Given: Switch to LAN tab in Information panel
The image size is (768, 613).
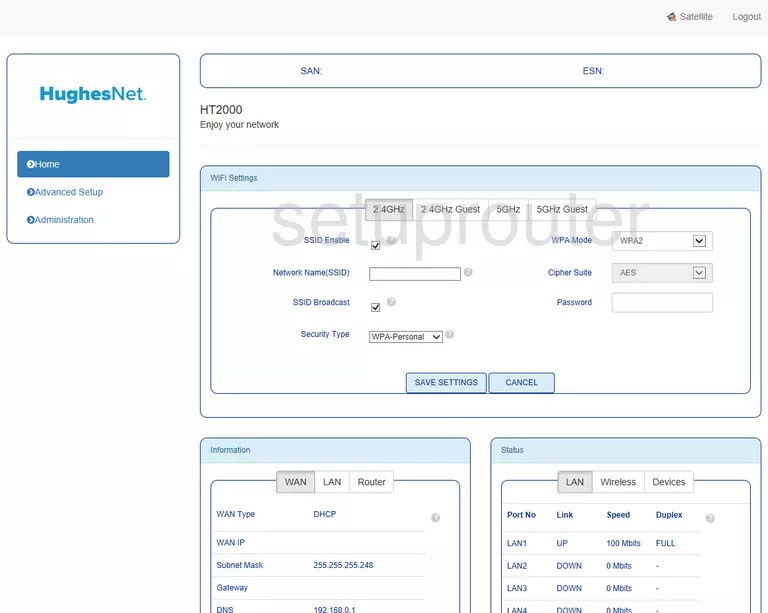Looking at the screenshot, I should (332, 482).
